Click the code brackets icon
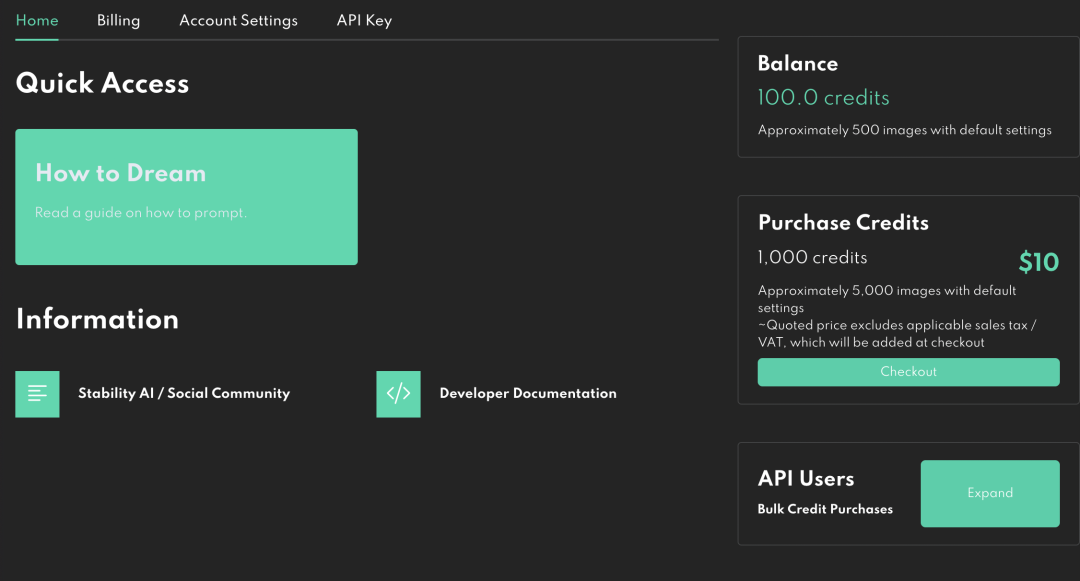This screenshot has height=581, width=1080. (x=398, y=394)
